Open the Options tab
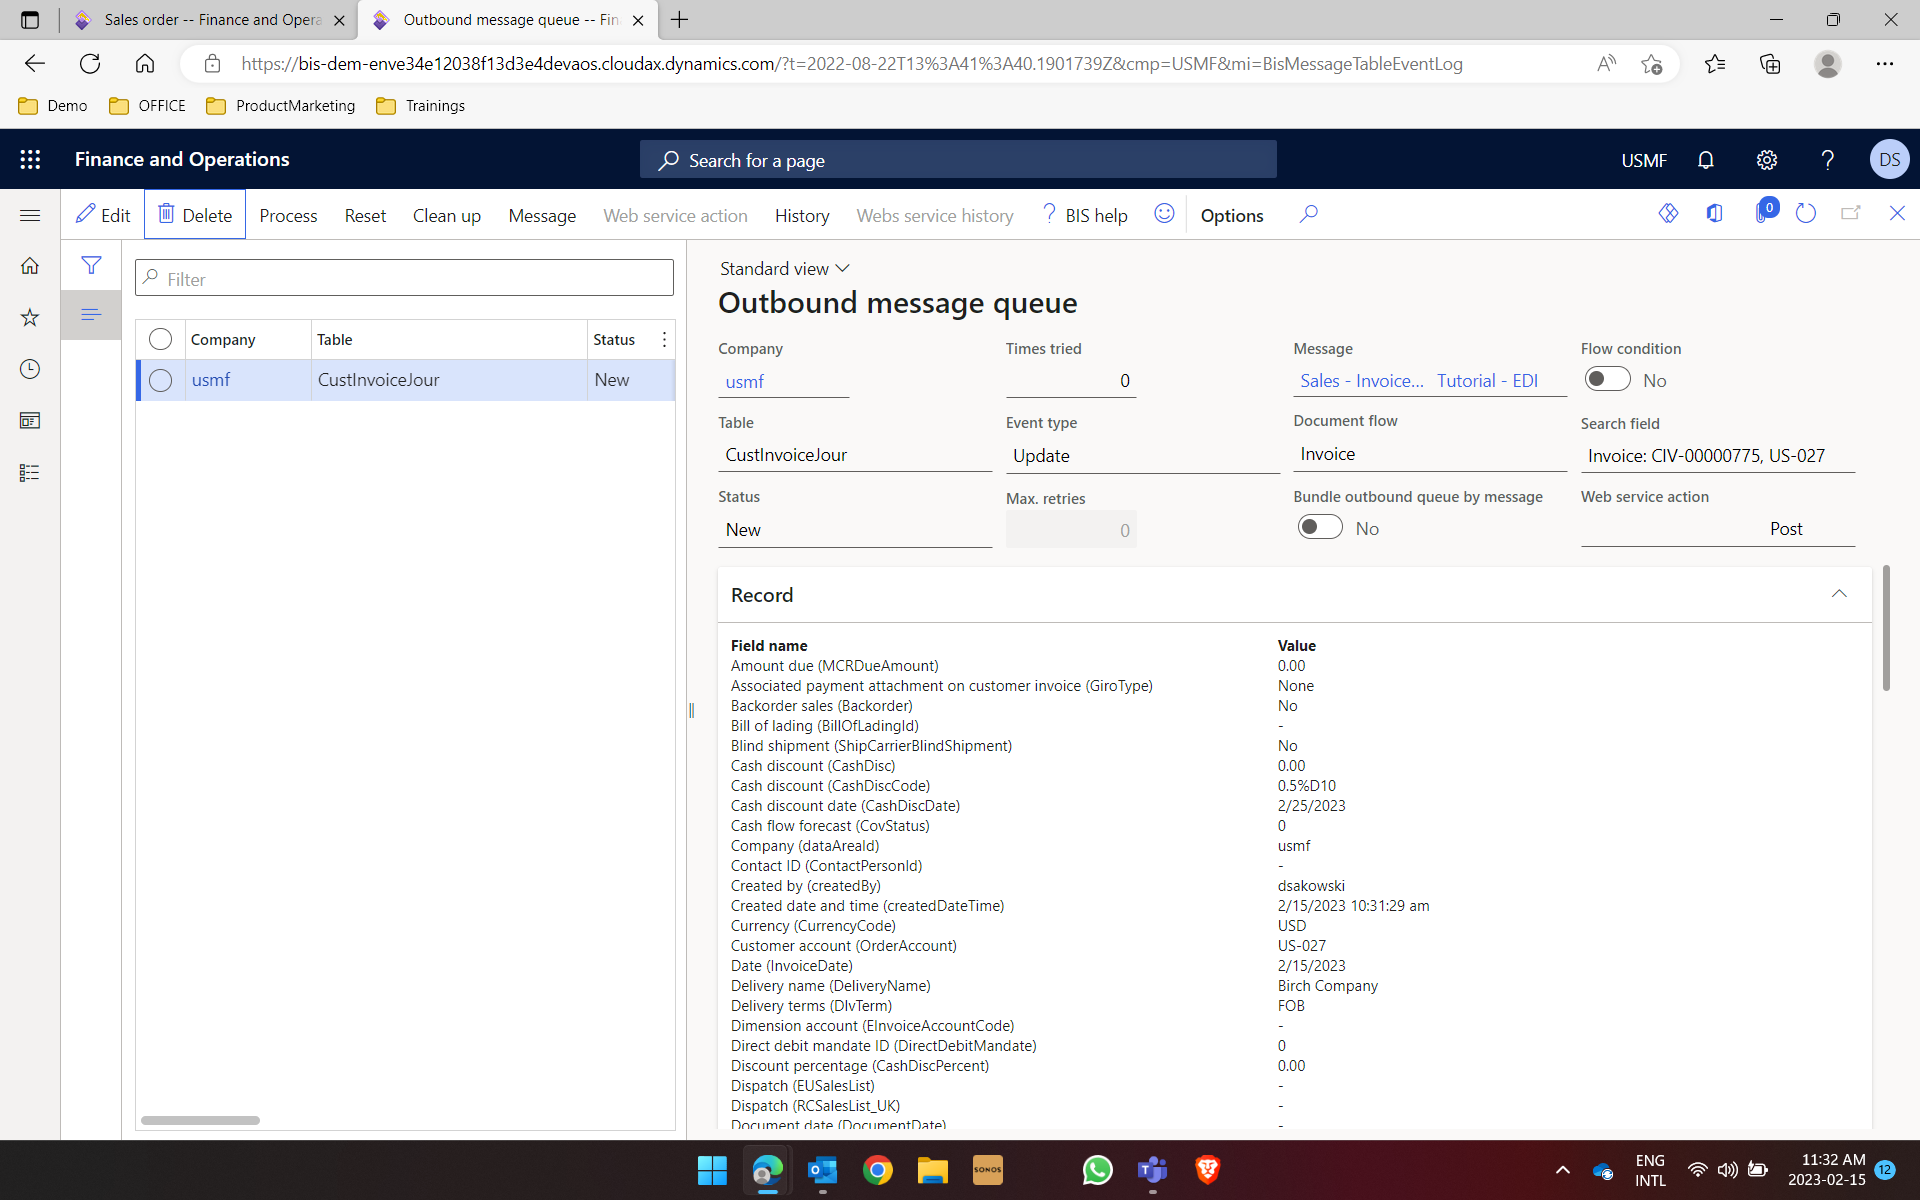This screenshot has width=1920, height=1200. tap(1232, 215)
